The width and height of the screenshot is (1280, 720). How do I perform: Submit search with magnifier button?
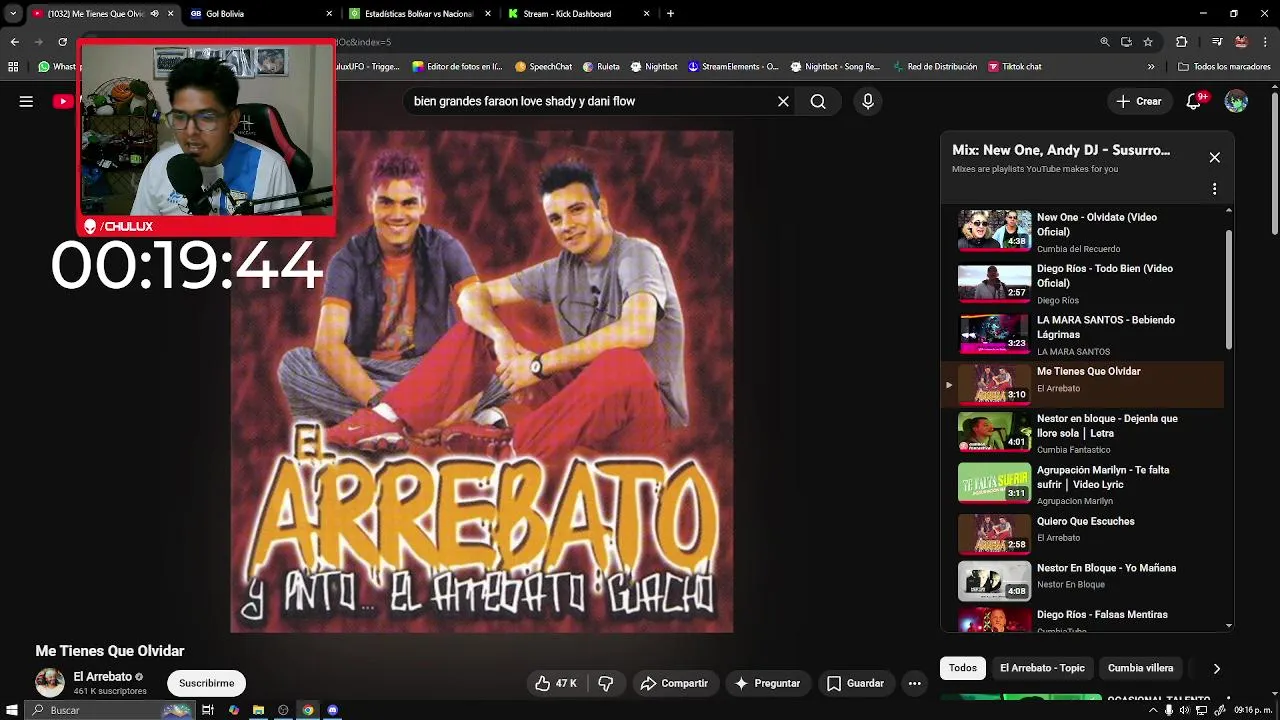click(x=818, y=101)
